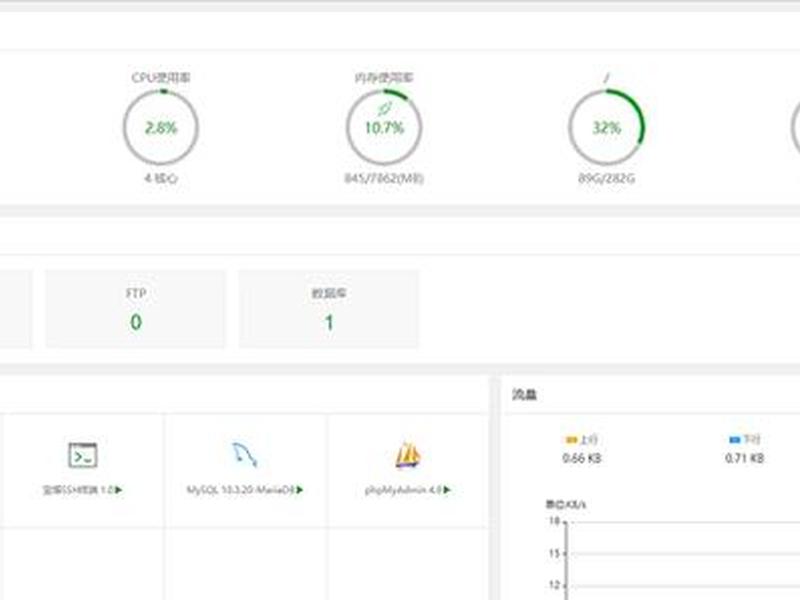The height and width of the screenshot is (600, 800).
Task: Click the CPU使用率 heading
Action: tap(161, 78)
